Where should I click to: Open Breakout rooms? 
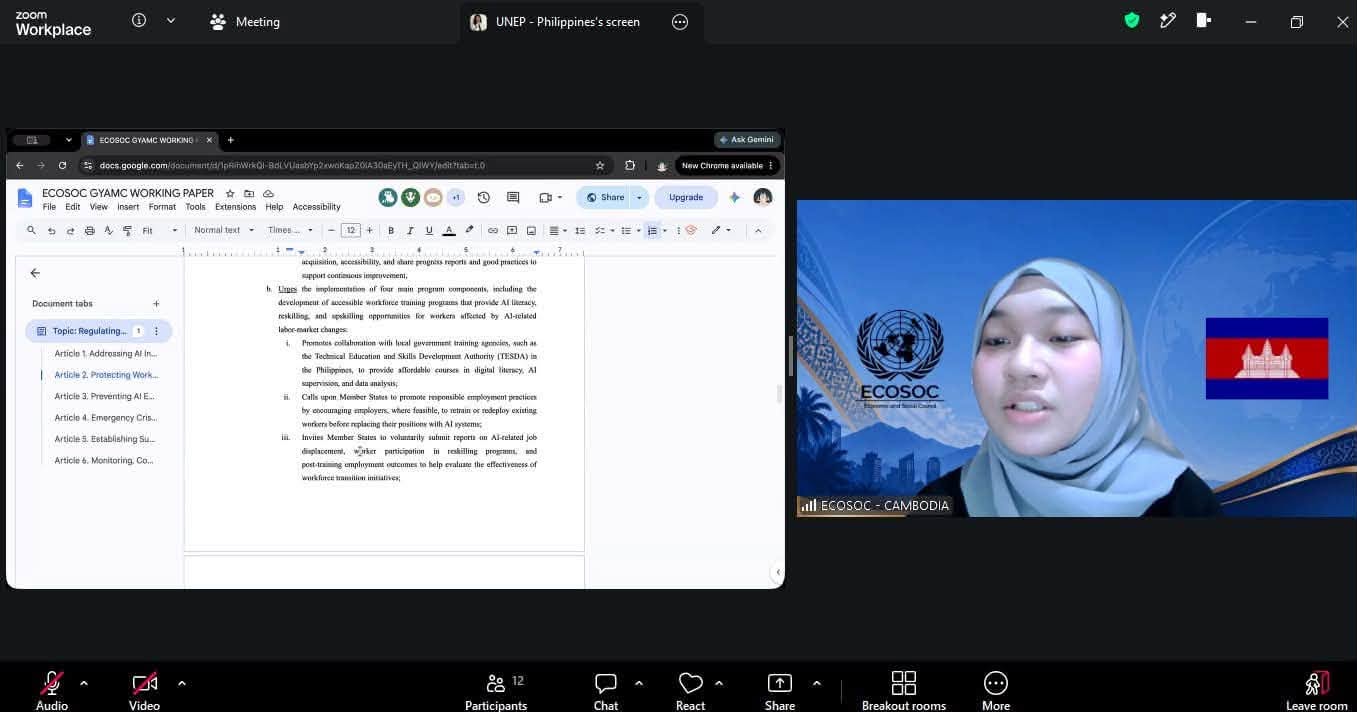(x=904, y=690)
